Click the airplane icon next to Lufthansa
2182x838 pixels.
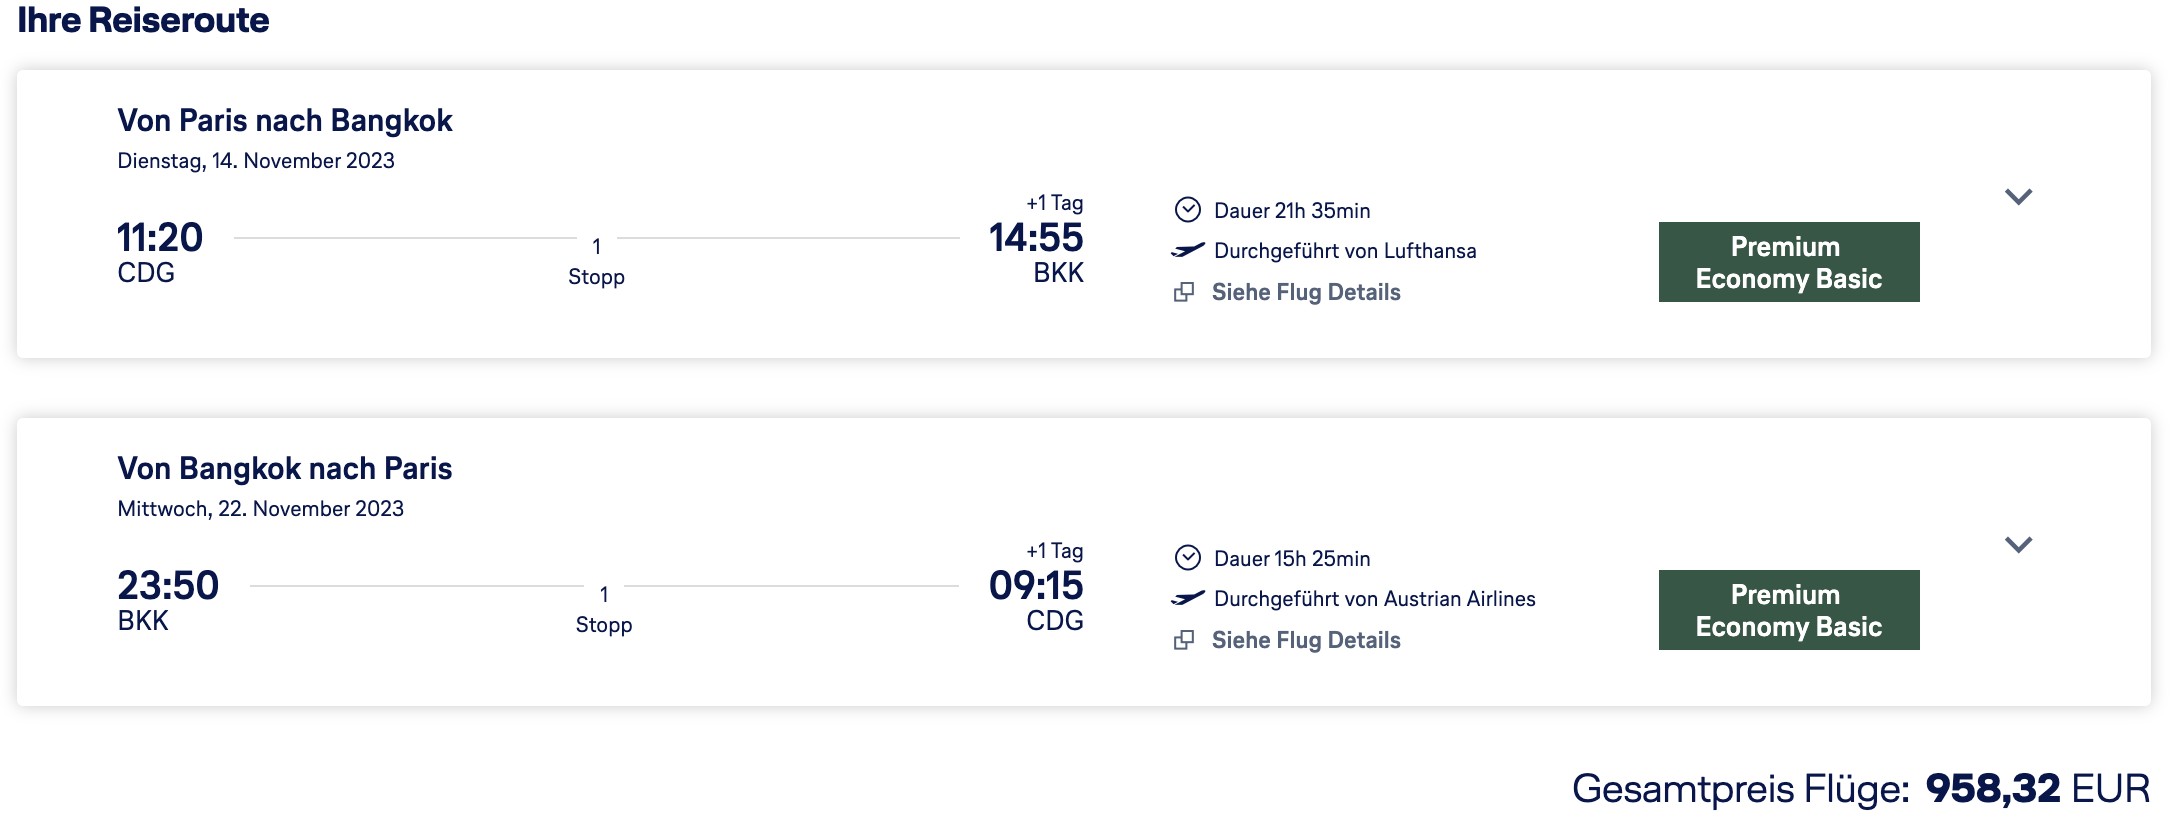tap(1187, 250)
